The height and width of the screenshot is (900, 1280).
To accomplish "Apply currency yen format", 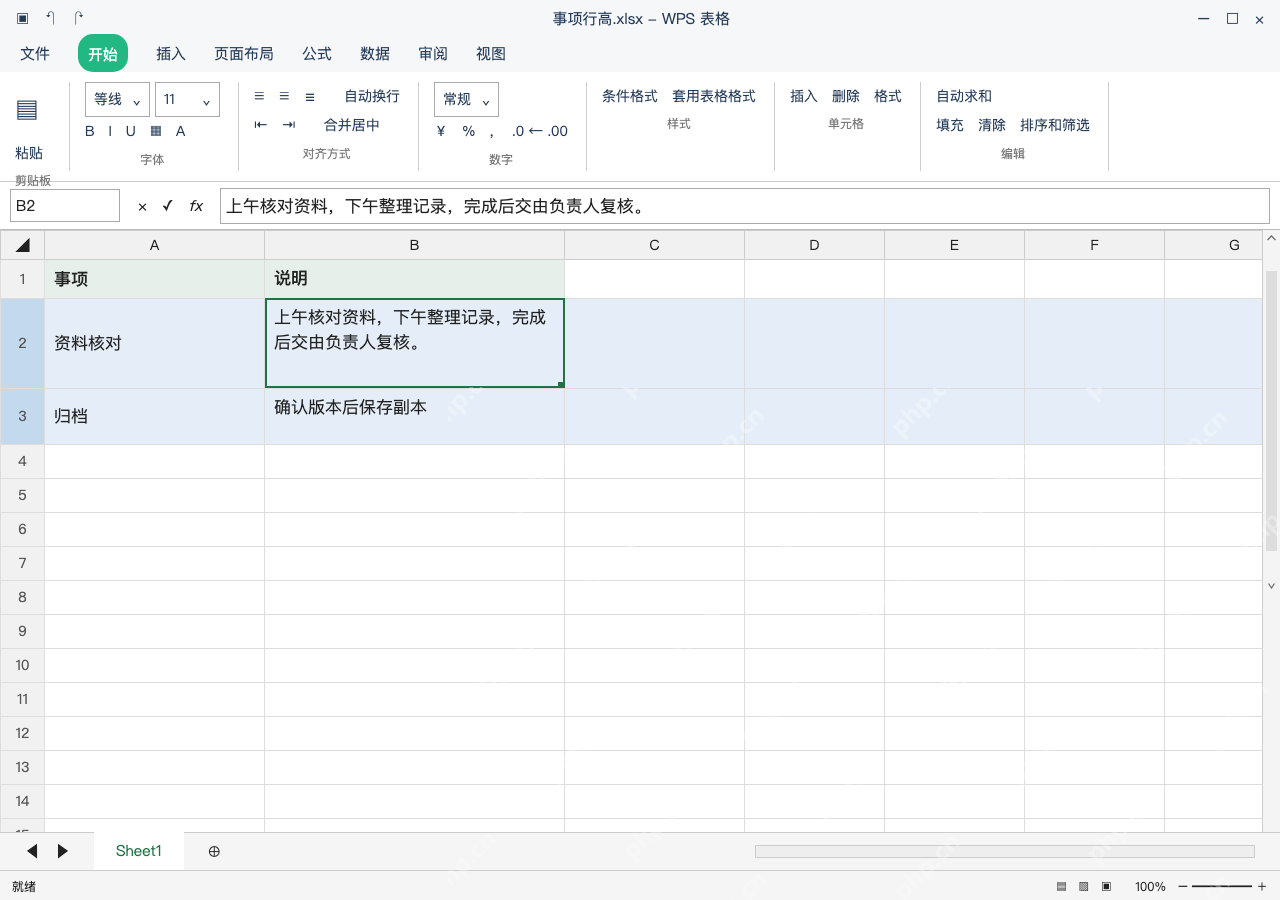I will pos(441,131).
